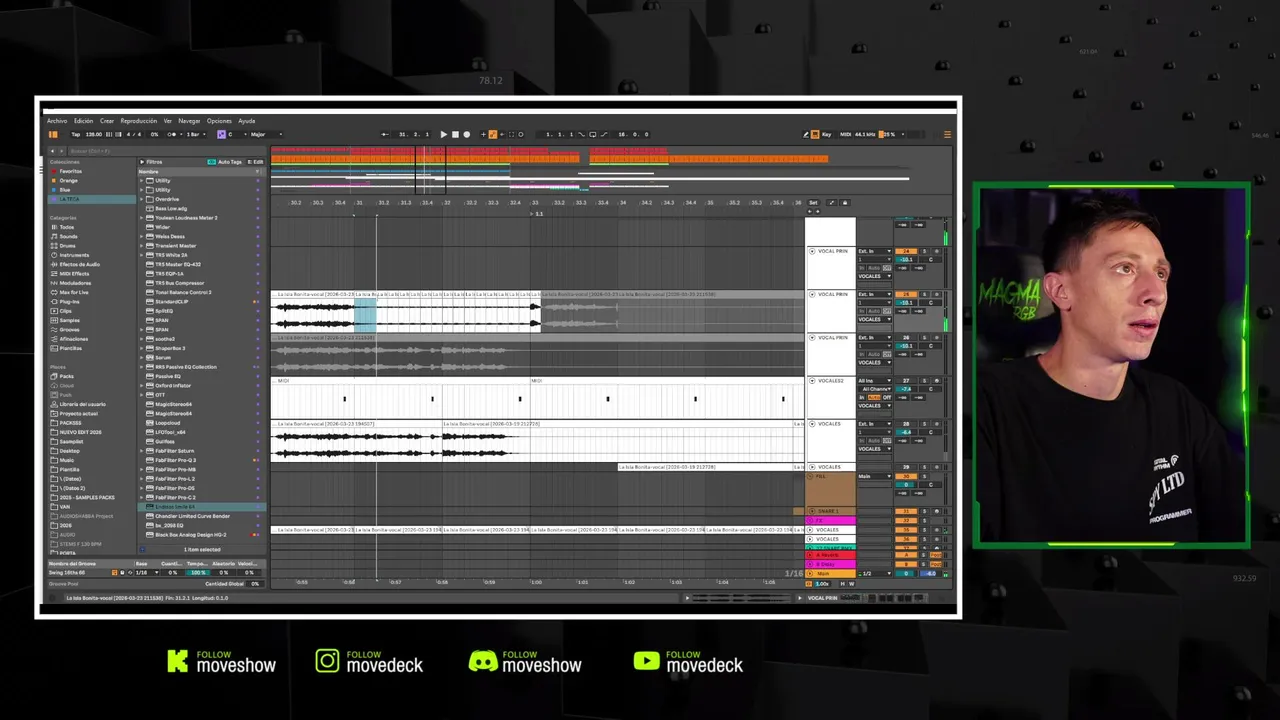Open the All Ins dropdown on VOCALES2
Image resolution: width=1280 pixels, height=720 pixels.
pos(874,380)
